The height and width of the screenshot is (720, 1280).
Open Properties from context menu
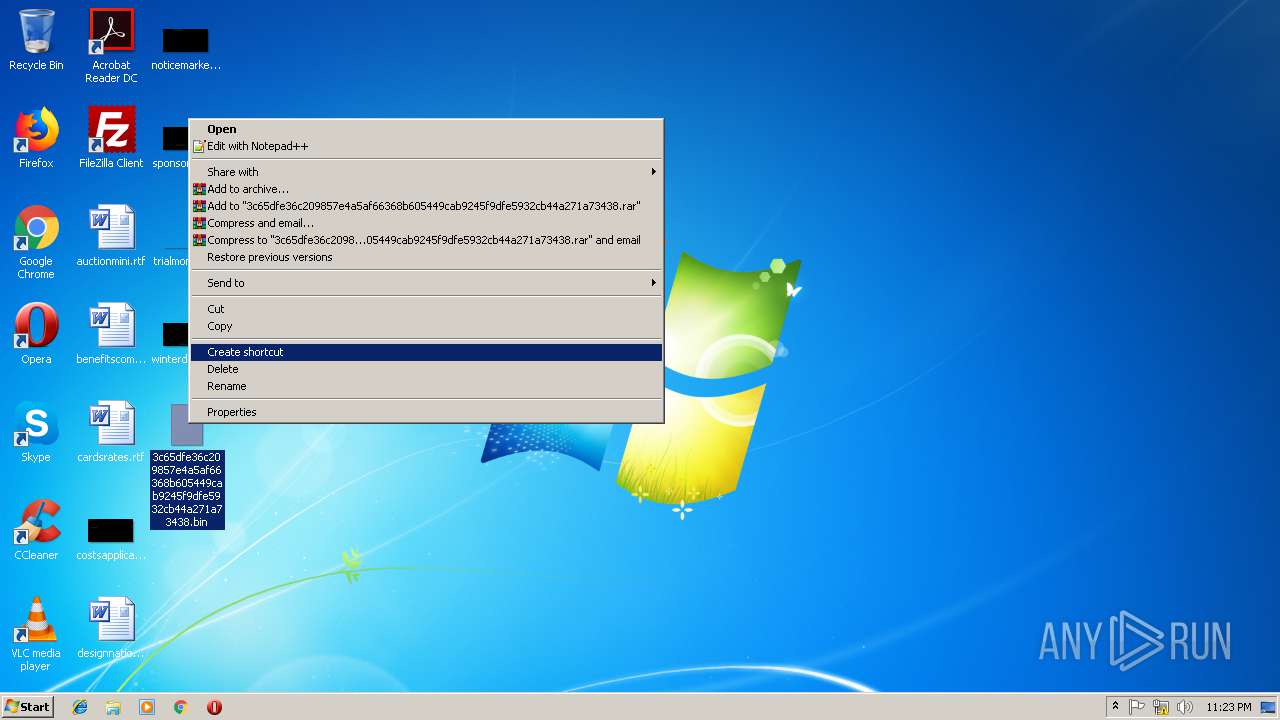[426, 412]
